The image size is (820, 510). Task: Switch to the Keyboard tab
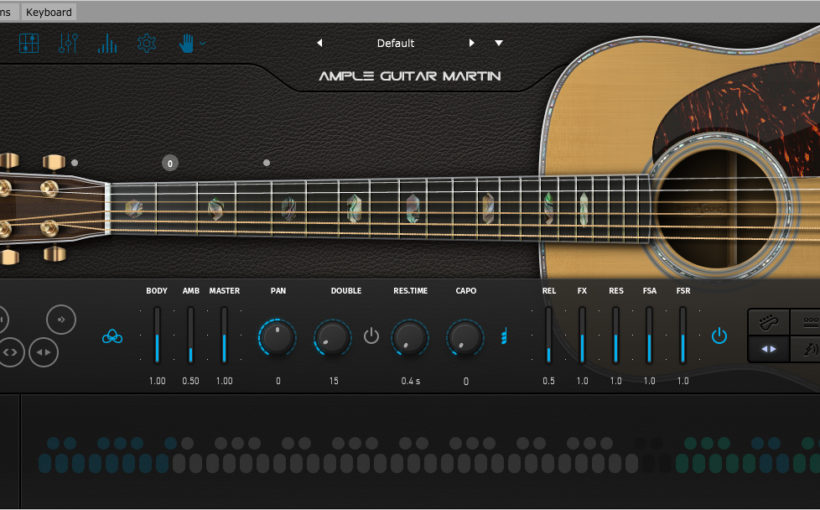pyautogui.click(x=49, y=12)
